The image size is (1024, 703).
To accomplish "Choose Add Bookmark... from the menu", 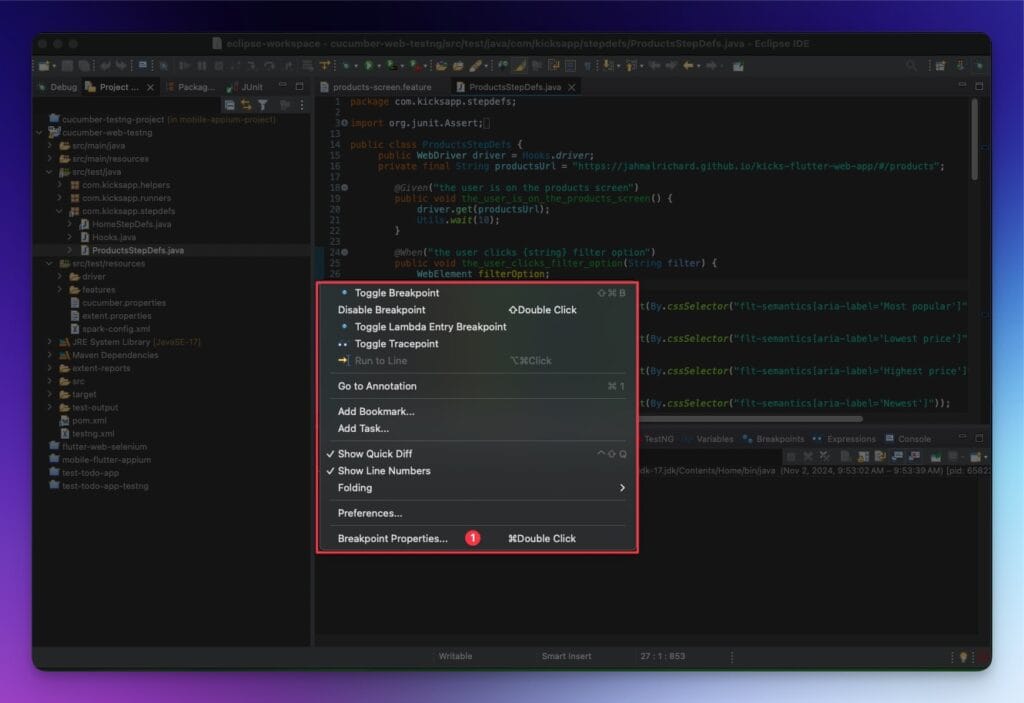I will coord(376,412).
